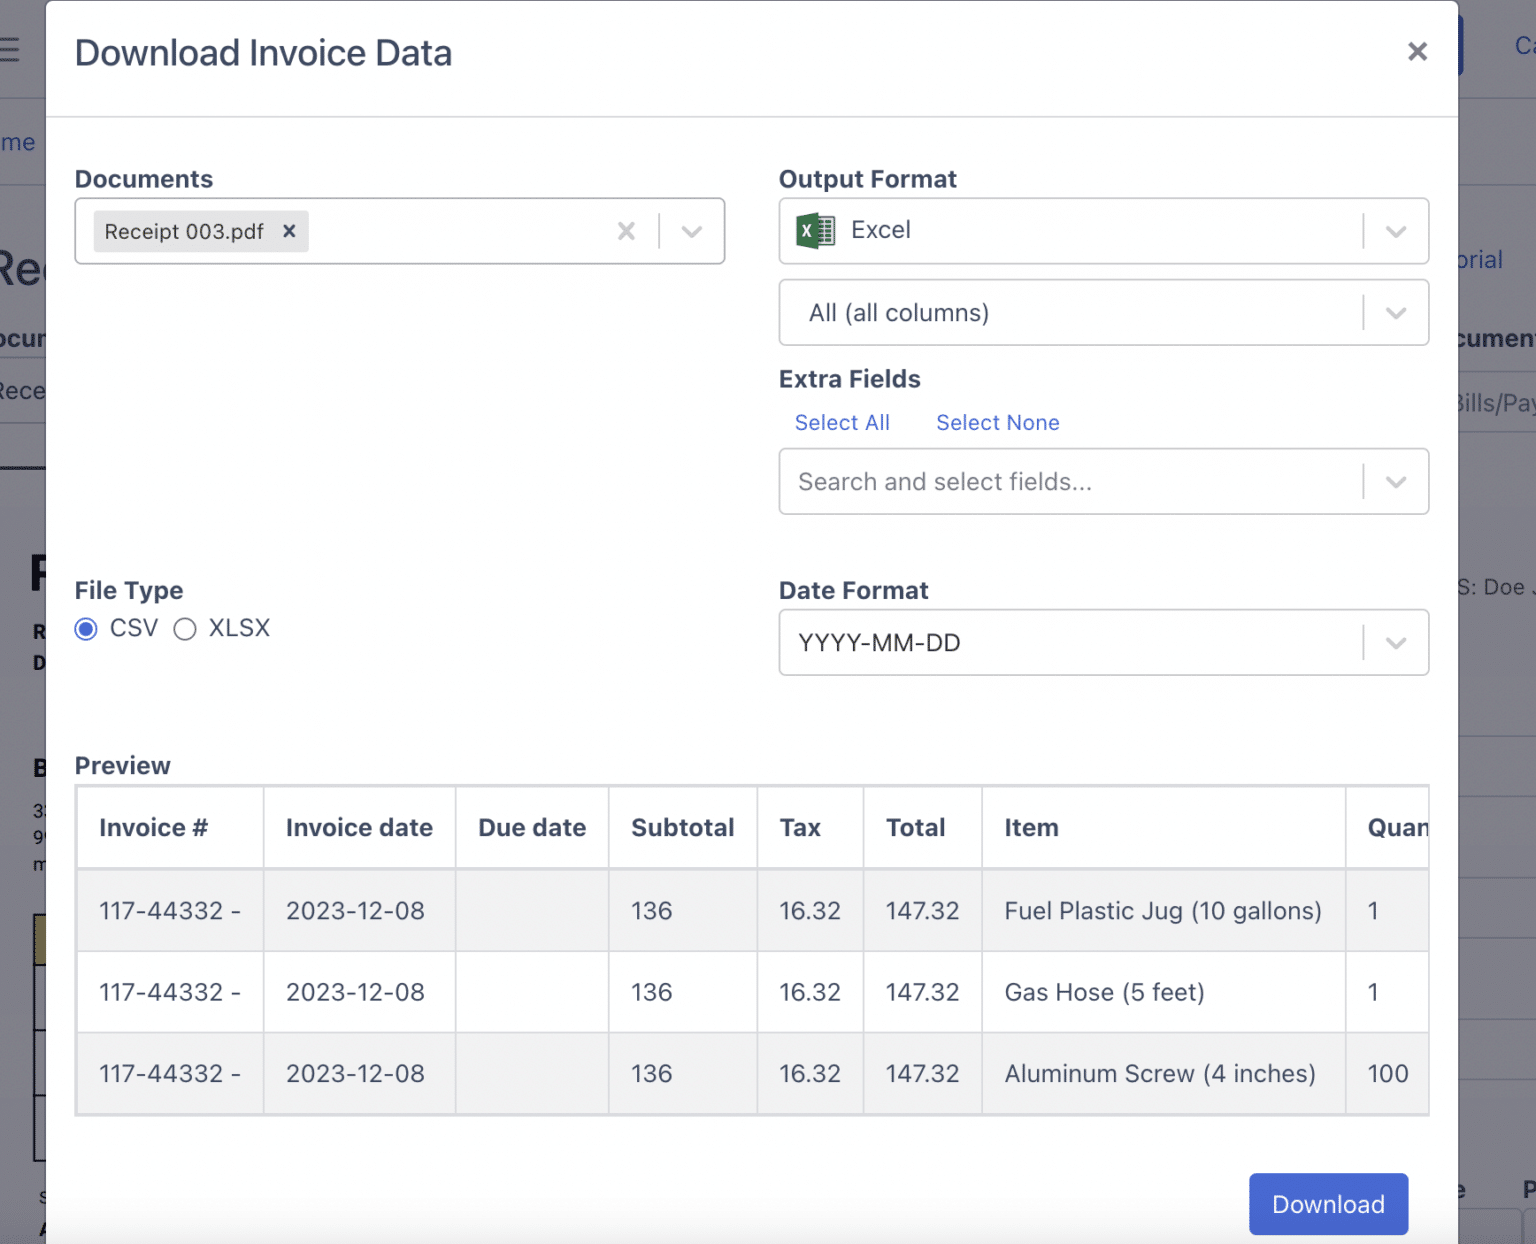The height and width of the screenshot is (1244, 1536).
Task: Click the Tax column header in Preview
Action: coord(800,827)
